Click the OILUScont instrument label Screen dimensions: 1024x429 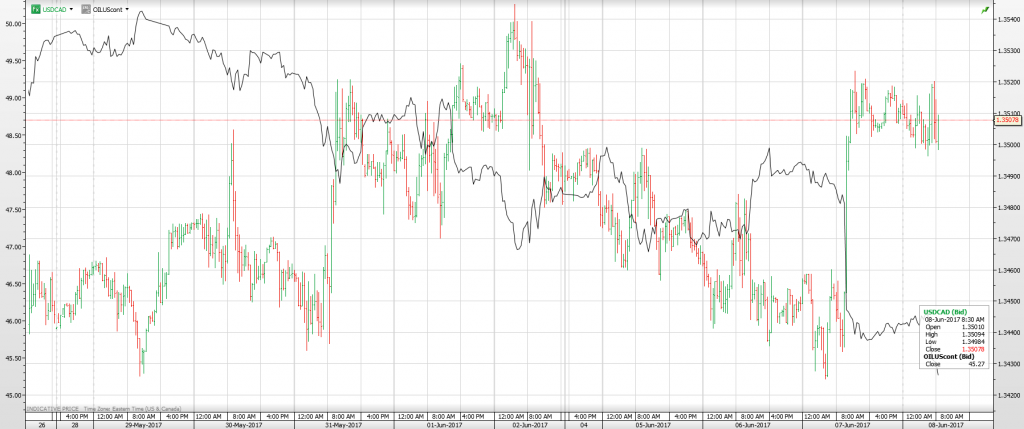coord(107,9)
